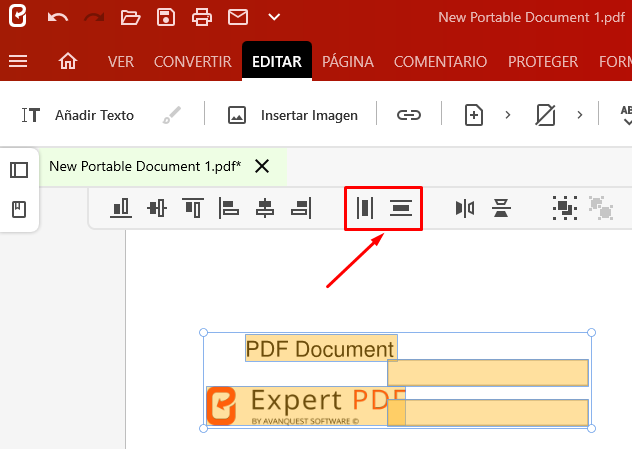Expand the quick access toolbar dropdown

click(x=274, y=17)
